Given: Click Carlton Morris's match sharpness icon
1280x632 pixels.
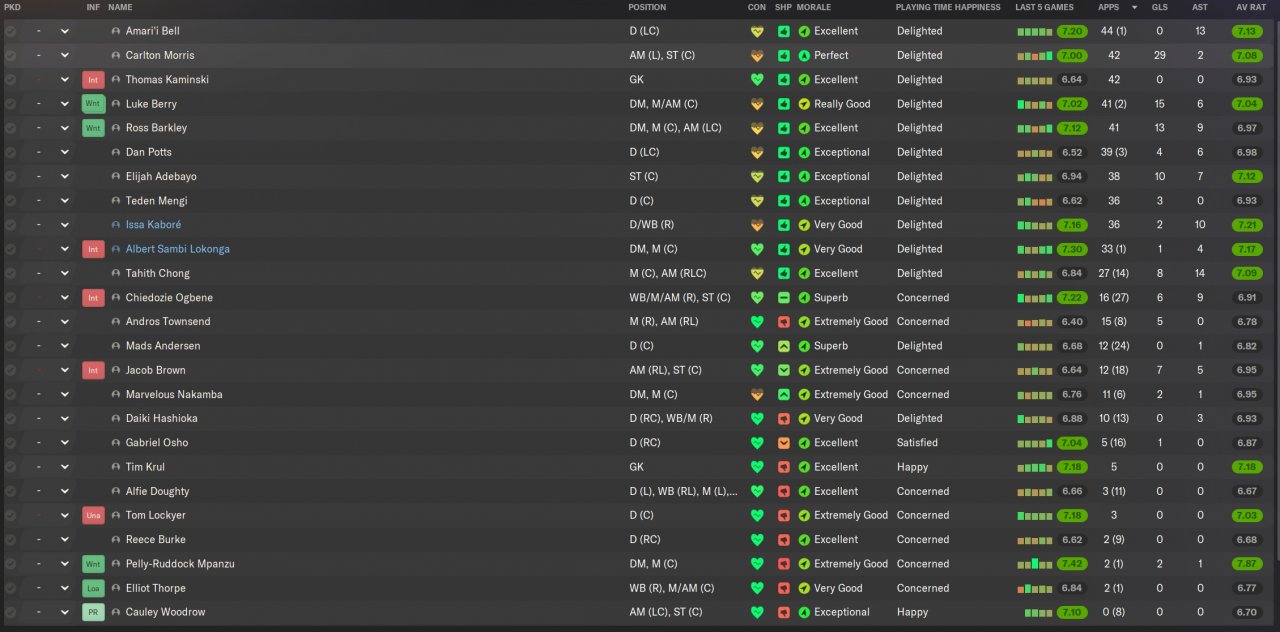Looking at the screenshot, I should 783,55.
